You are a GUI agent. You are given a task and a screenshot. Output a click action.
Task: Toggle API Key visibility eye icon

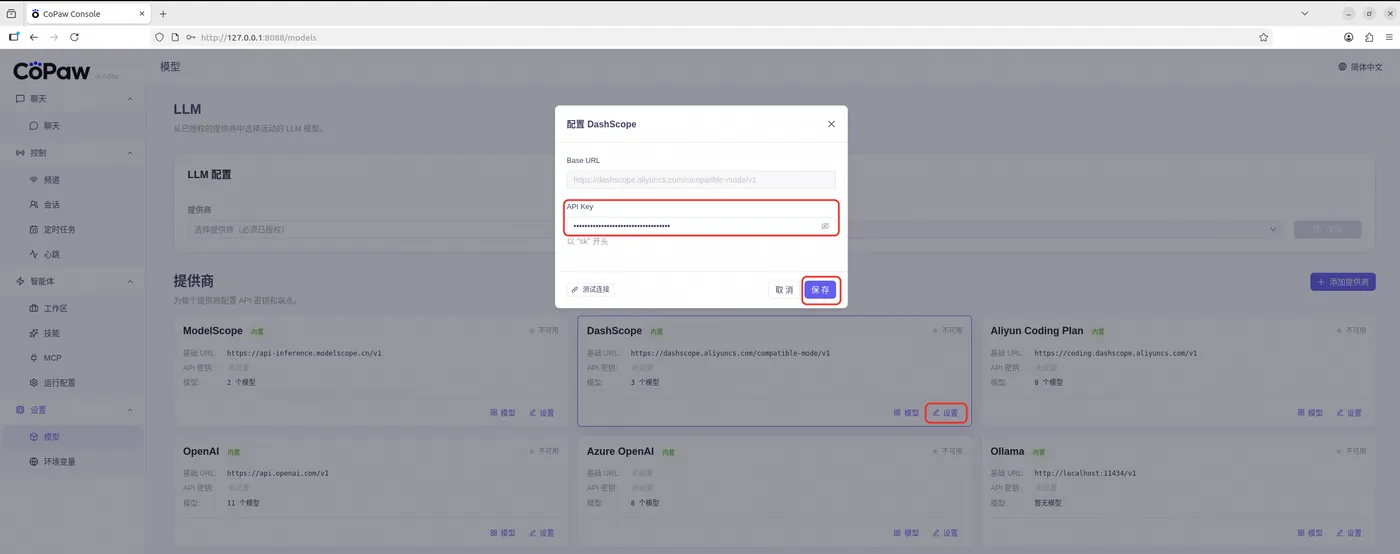[825, 226]
